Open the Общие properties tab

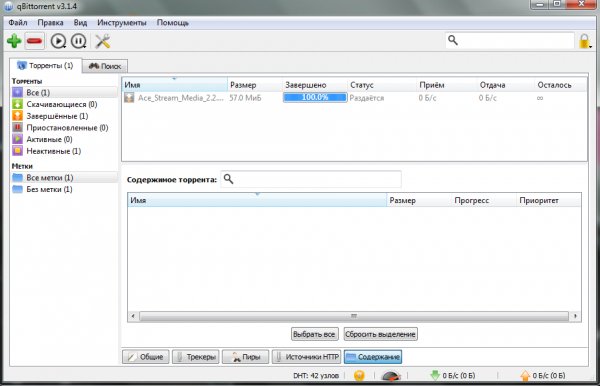tap(145, 357)
